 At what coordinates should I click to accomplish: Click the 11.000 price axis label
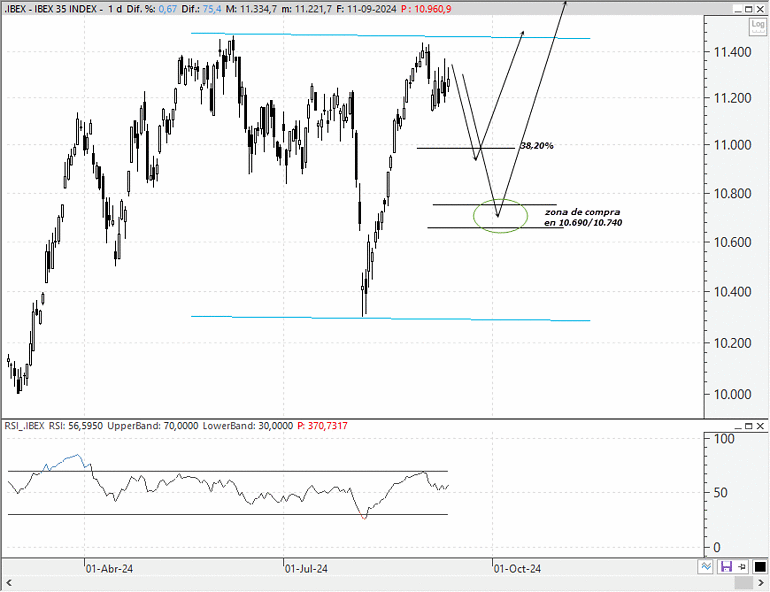point(732,145)
